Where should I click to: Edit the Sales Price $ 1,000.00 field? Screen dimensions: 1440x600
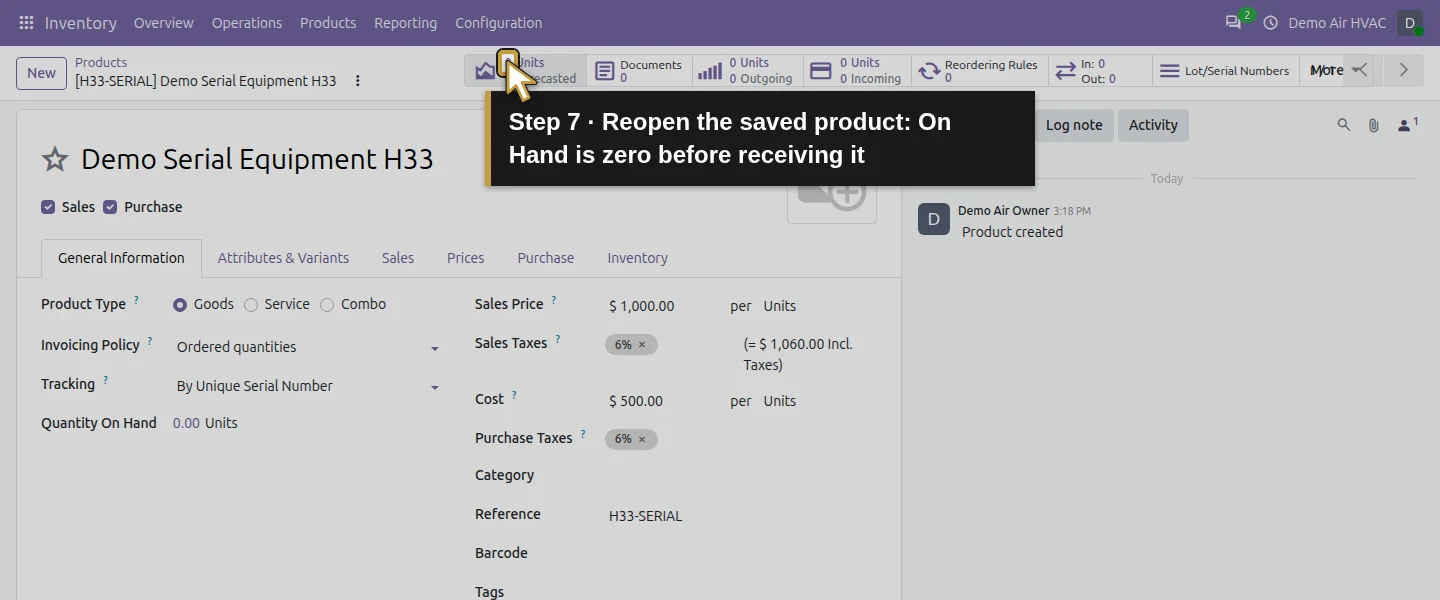[662, 306]
